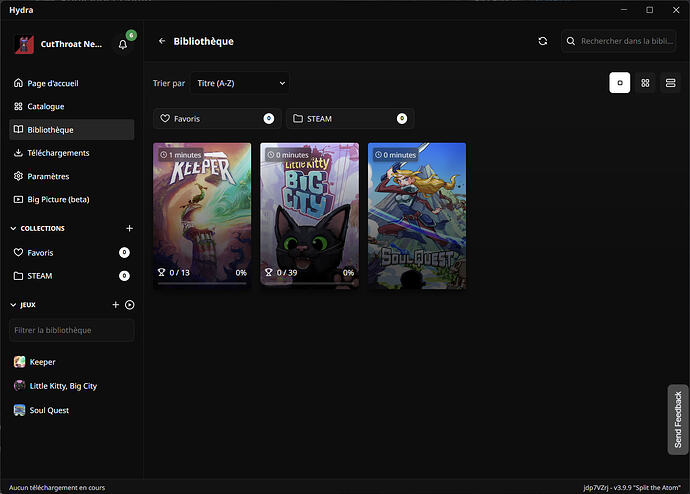Open the Page d'accueil menu item

point(72,83)
